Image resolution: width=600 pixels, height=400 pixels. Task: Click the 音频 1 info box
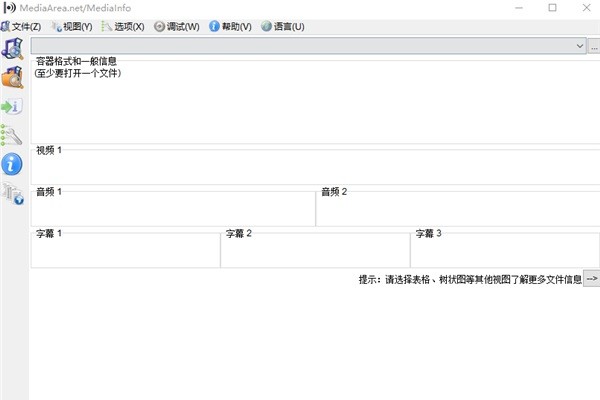pos(173,208)
